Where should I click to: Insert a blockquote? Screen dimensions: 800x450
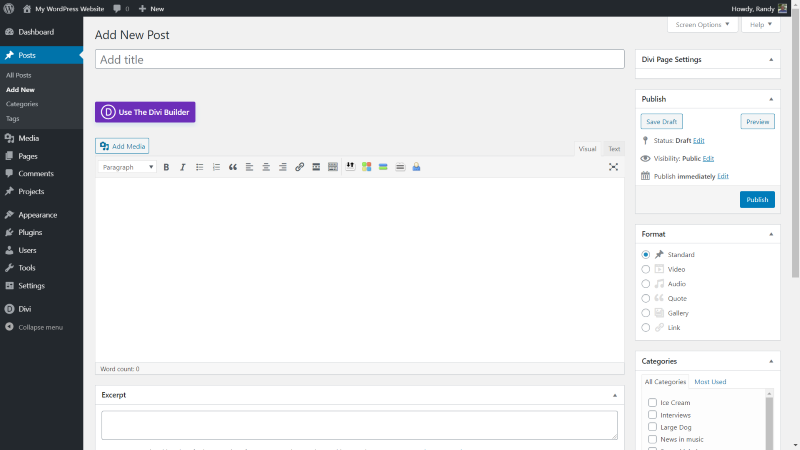pyautogui.click(x=233, y=167)
